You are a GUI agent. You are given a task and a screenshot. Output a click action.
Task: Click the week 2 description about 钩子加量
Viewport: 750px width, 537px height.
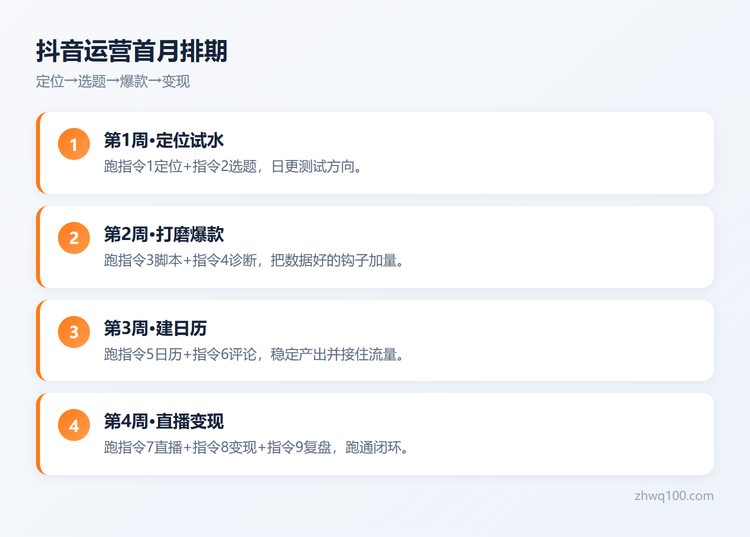tap(254, 261)
